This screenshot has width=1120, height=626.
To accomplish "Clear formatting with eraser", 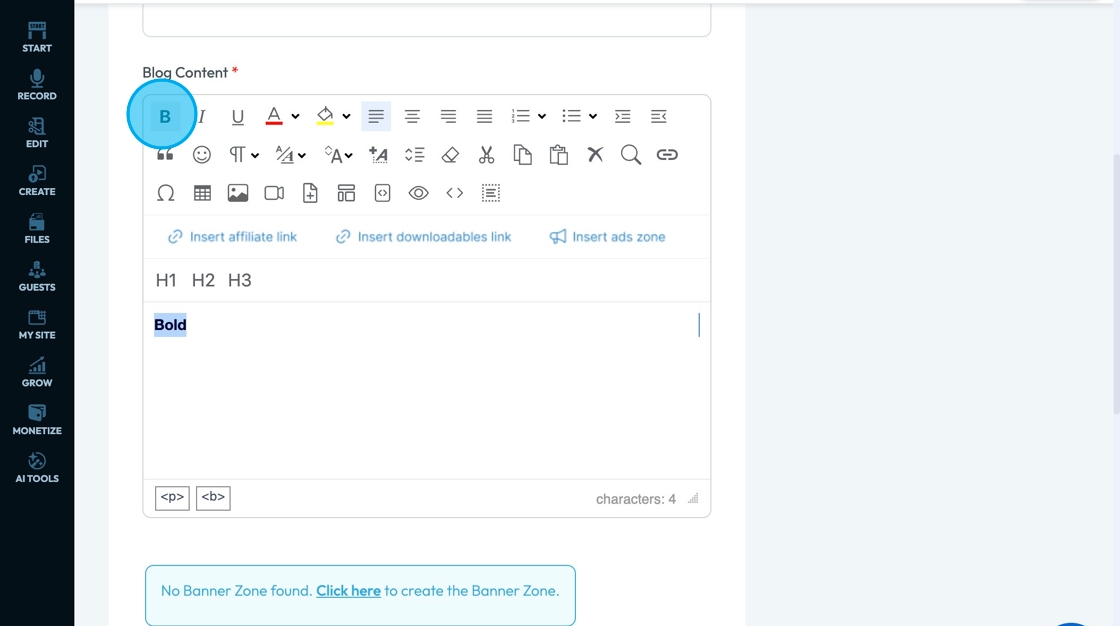I will [x=450, y=155].
